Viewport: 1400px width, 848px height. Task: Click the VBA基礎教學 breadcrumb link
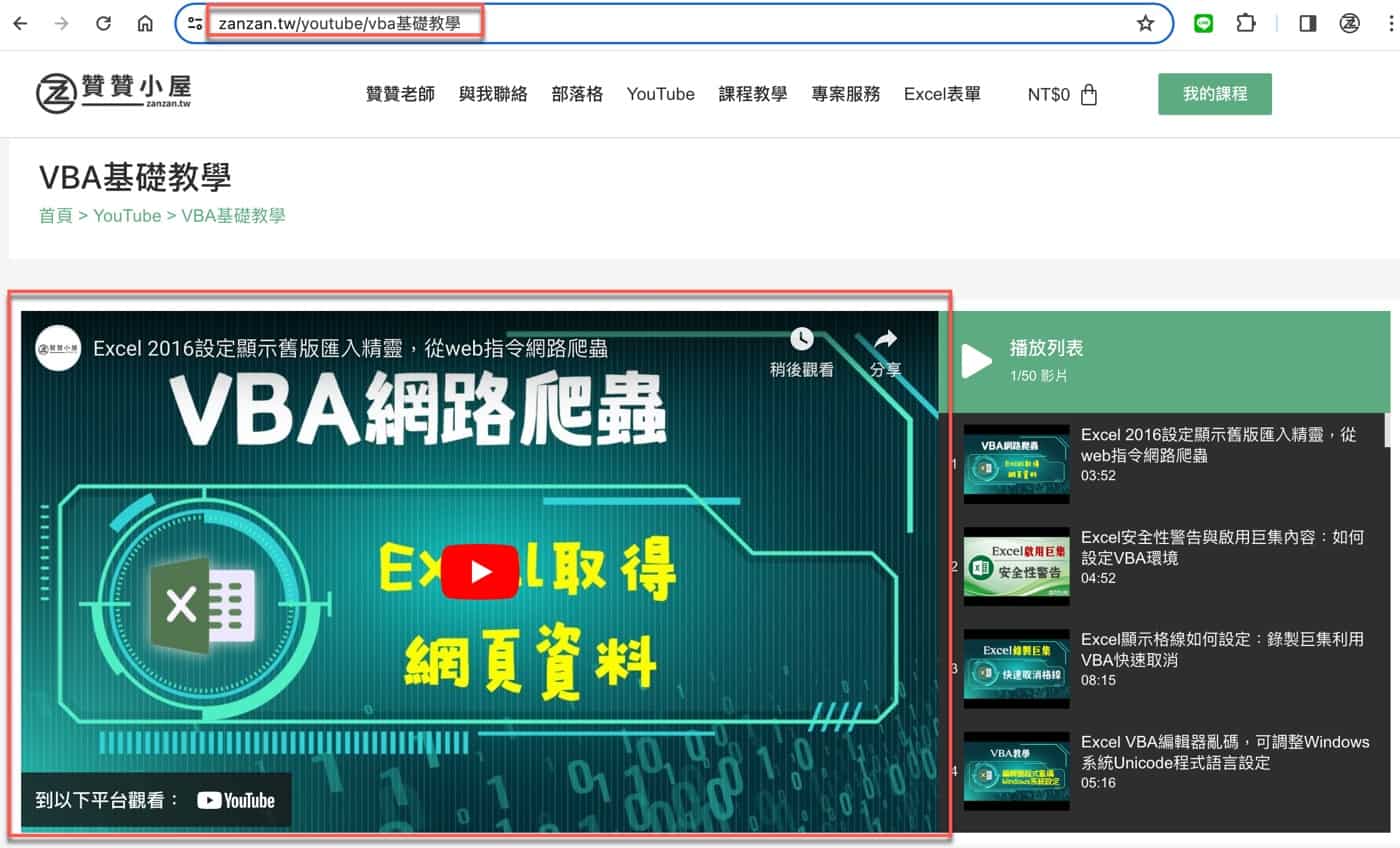click(233, 215)
